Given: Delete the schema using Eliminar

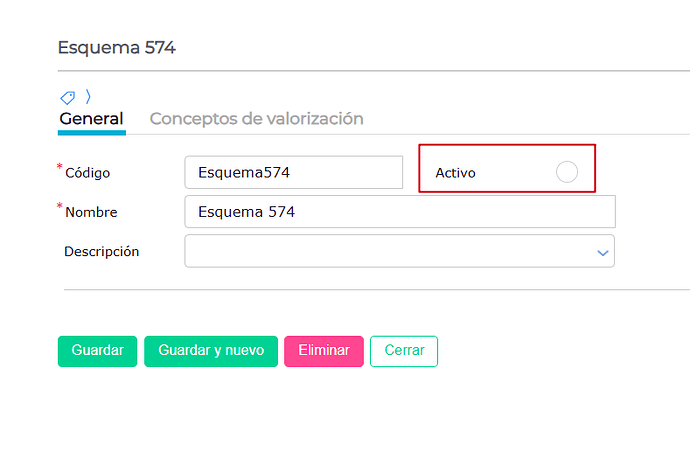Looking at the screenshot, I should point(324,351).
